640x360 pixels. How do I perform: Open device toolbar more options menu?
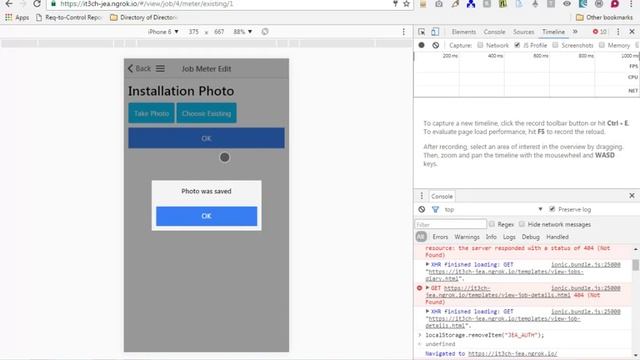tap(404, 32)
